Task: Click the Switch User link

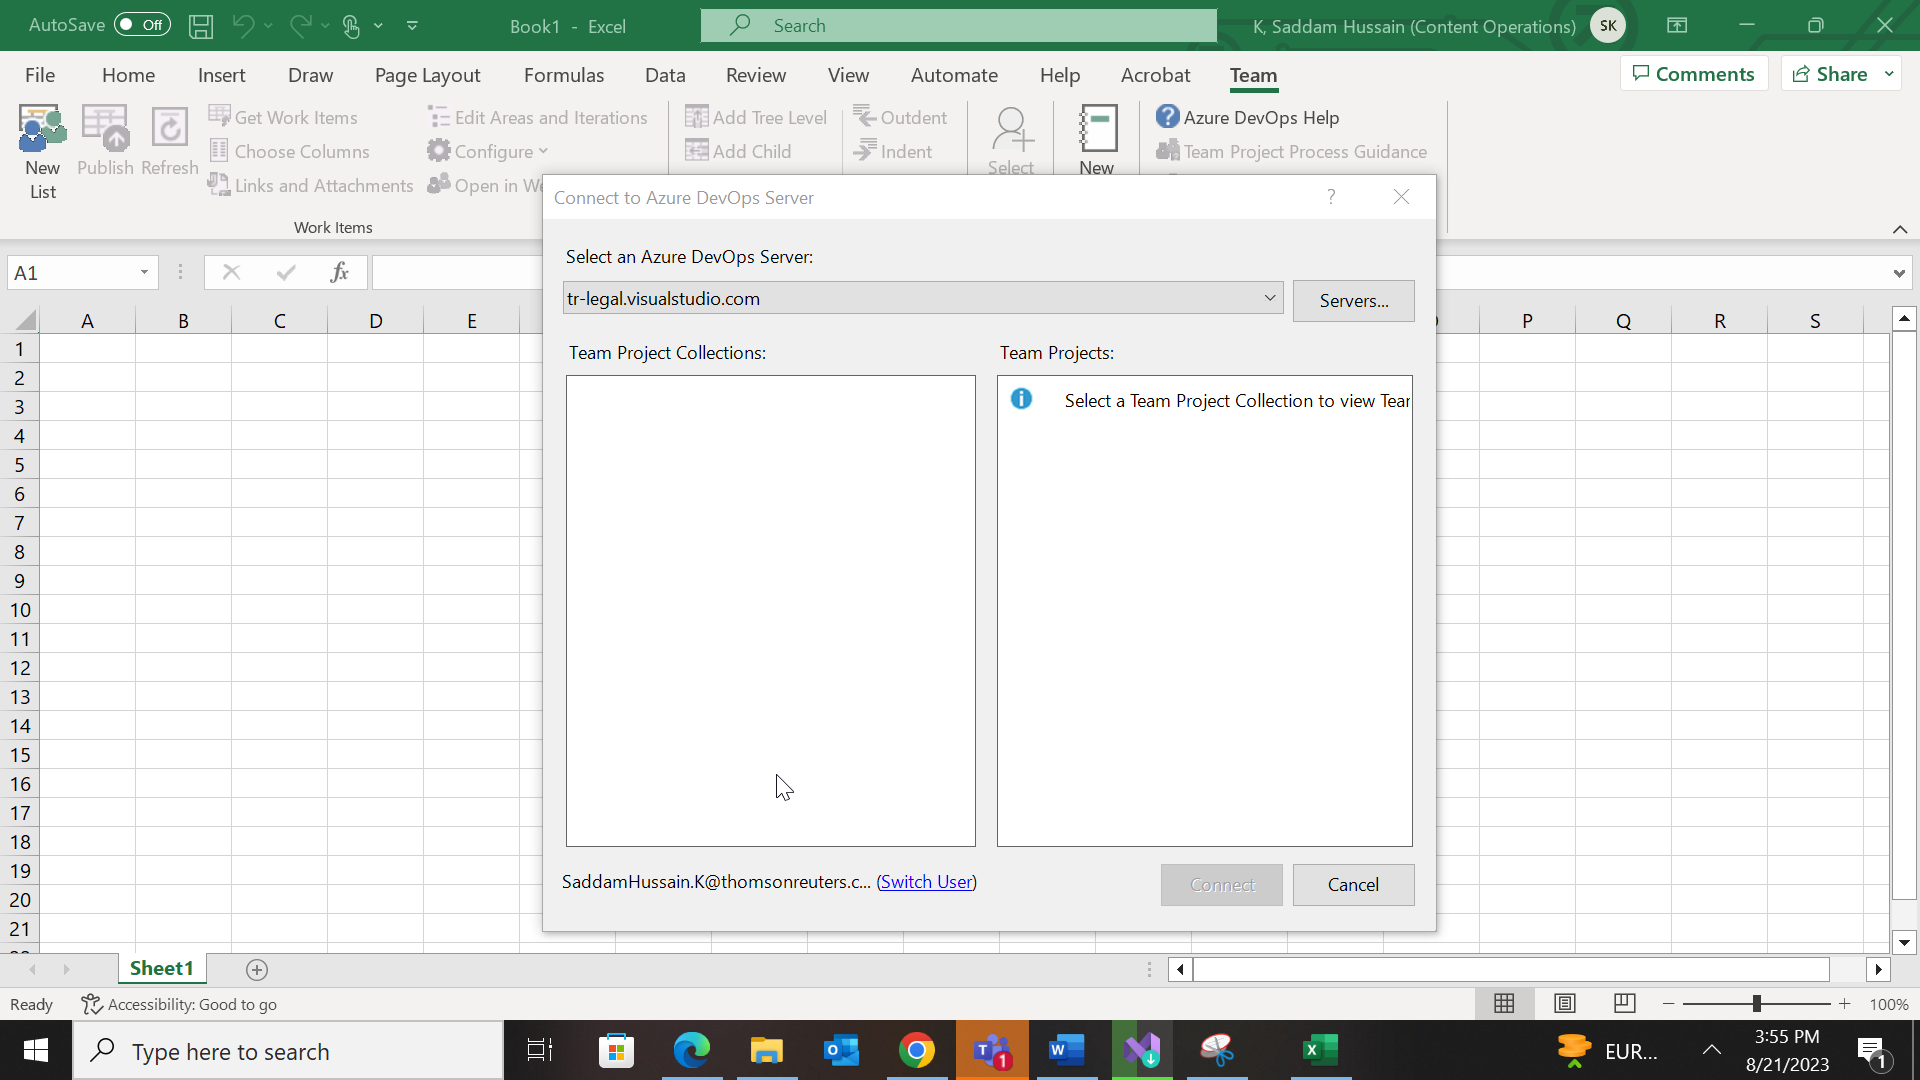Action: pos(926,881)
